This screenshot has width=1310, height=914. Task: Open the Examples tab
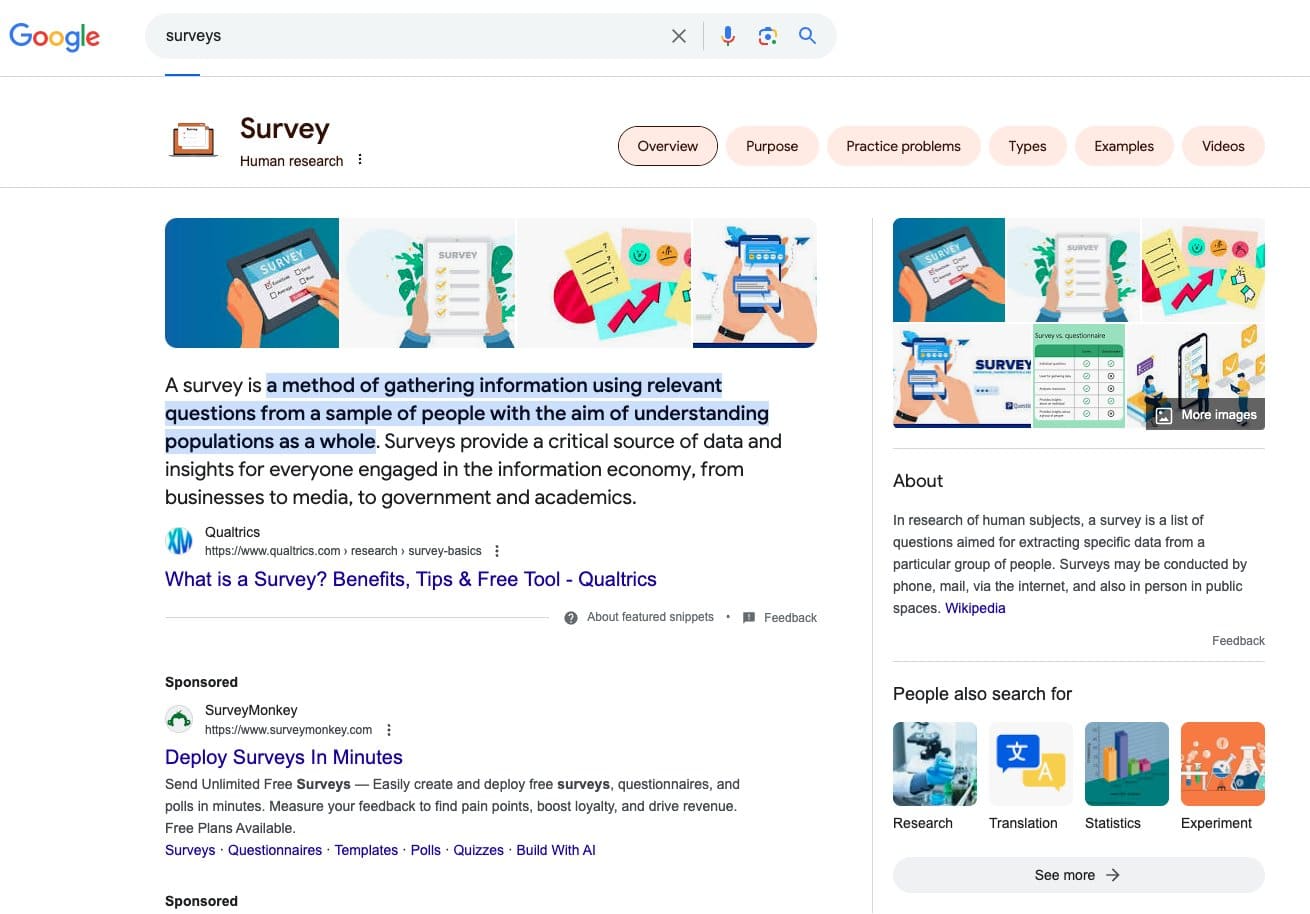(x=1124, y=146)
